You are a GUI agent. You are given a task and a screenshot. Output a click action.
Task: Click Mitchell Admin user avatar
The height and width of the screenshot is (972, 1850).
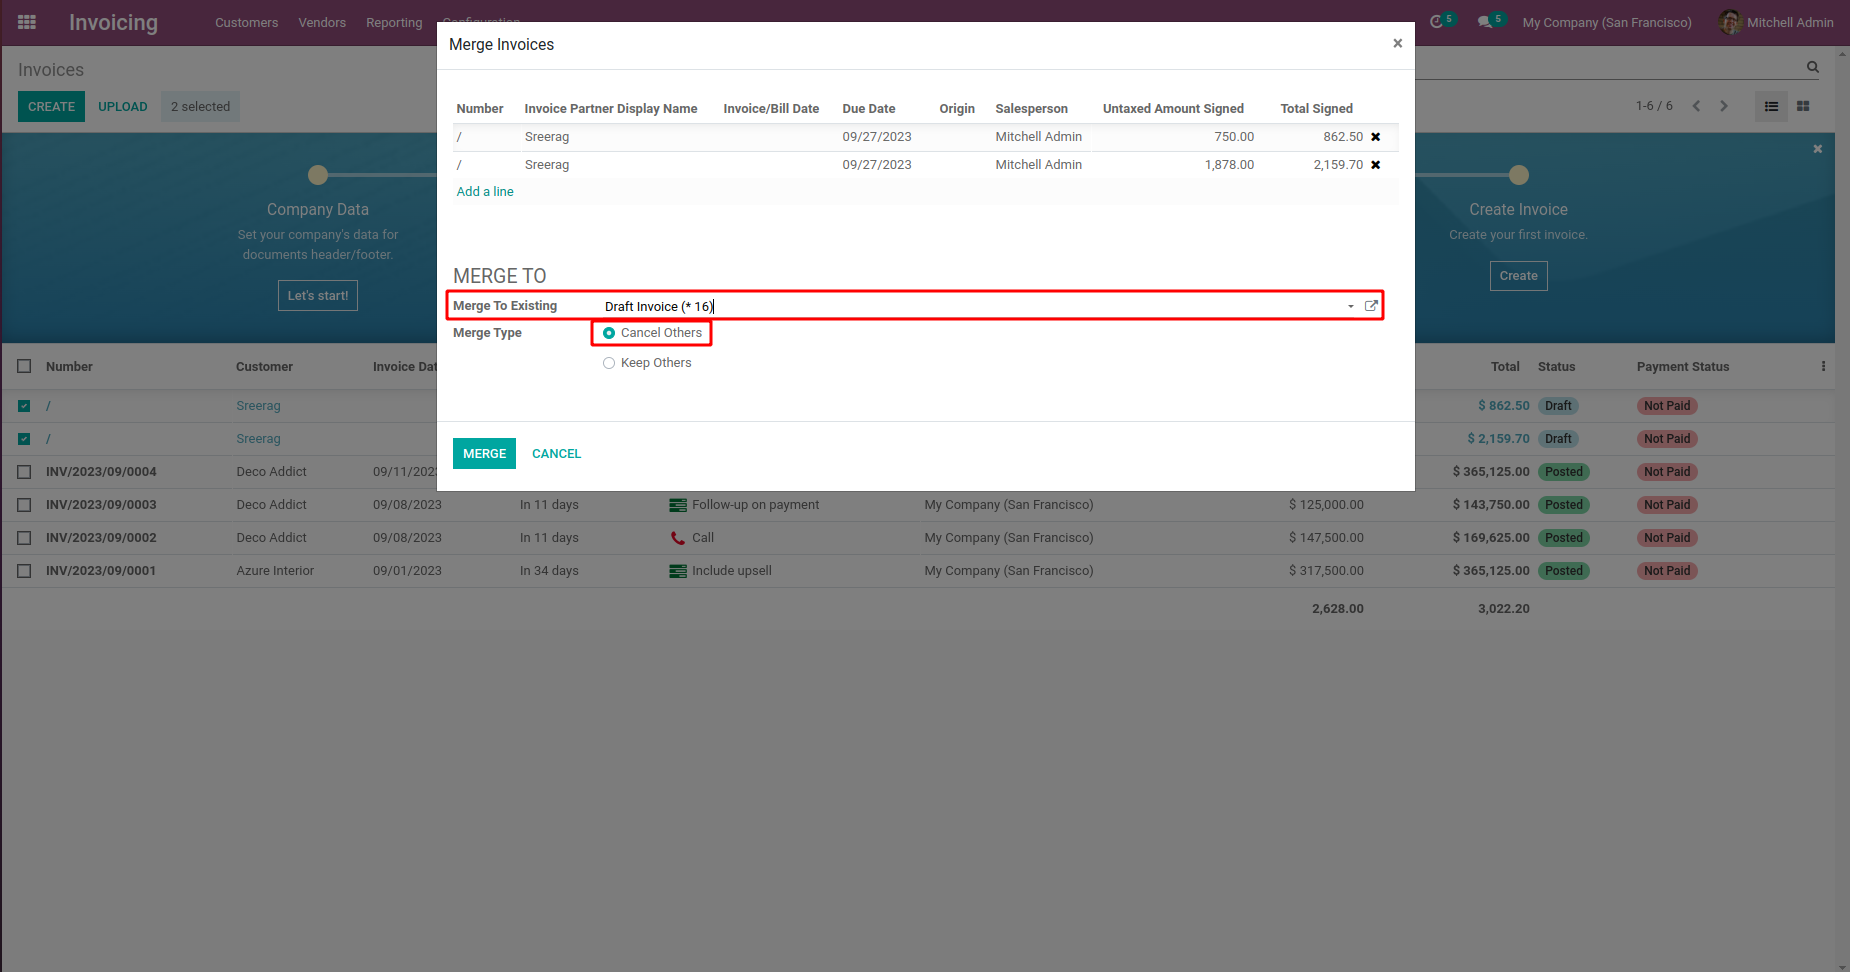pyautogui.click(x=1729, y=22)
